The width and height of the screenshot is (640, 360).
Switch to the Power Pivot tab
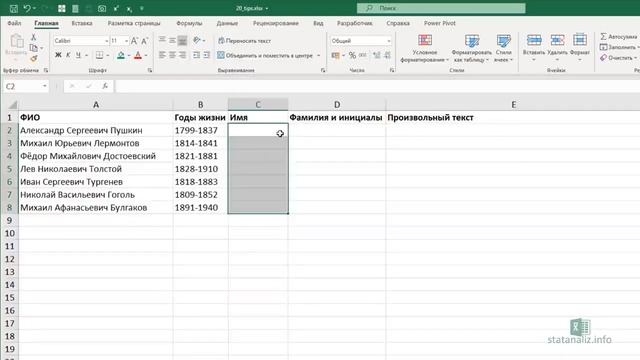(x=440, y=23)
